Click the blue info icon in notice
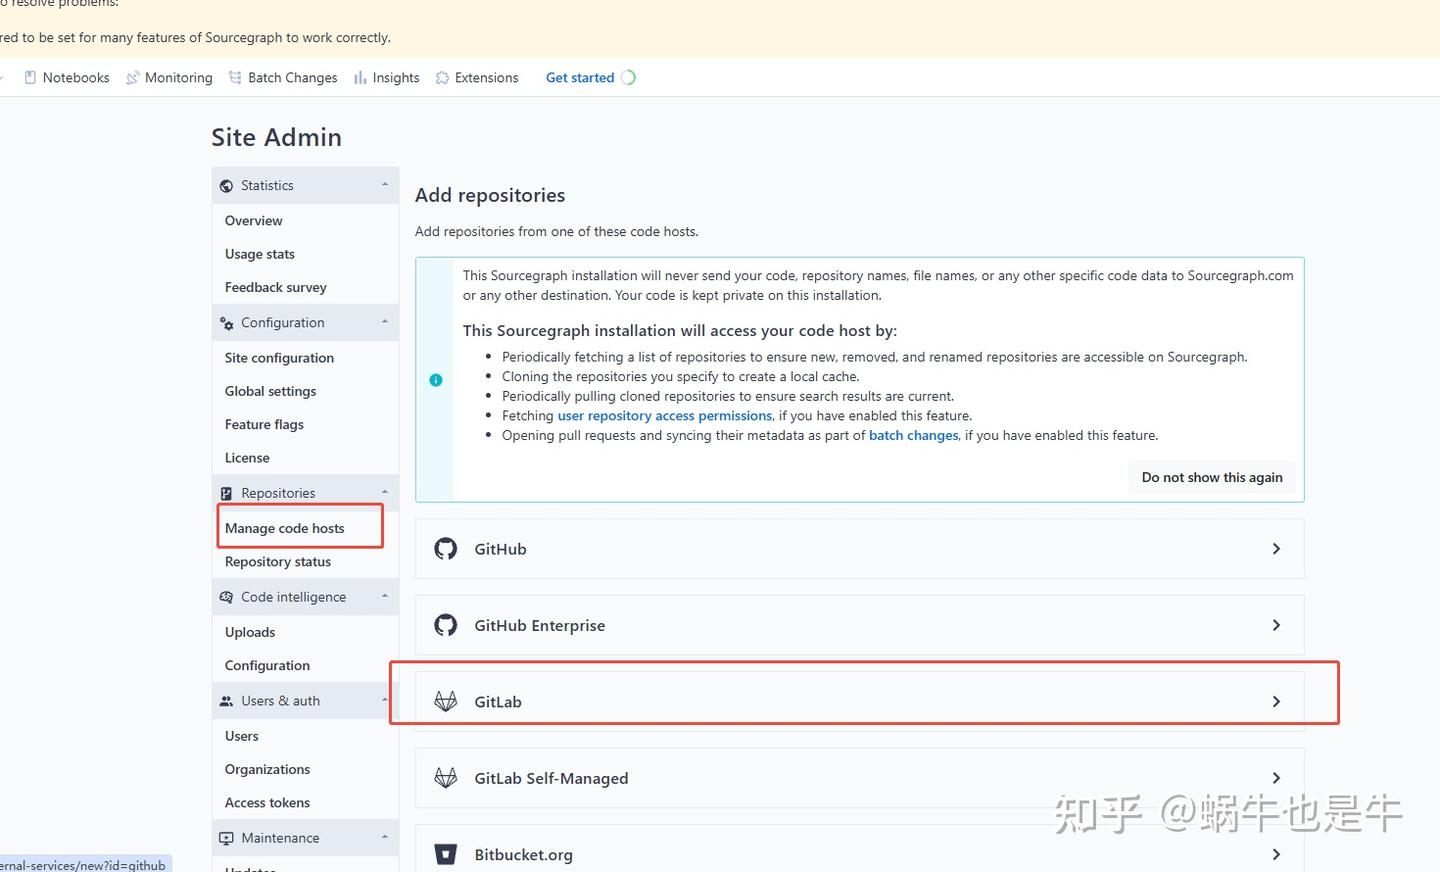Image resolution: width=1440 pixels, height=872 pixels. pos(436,380)
